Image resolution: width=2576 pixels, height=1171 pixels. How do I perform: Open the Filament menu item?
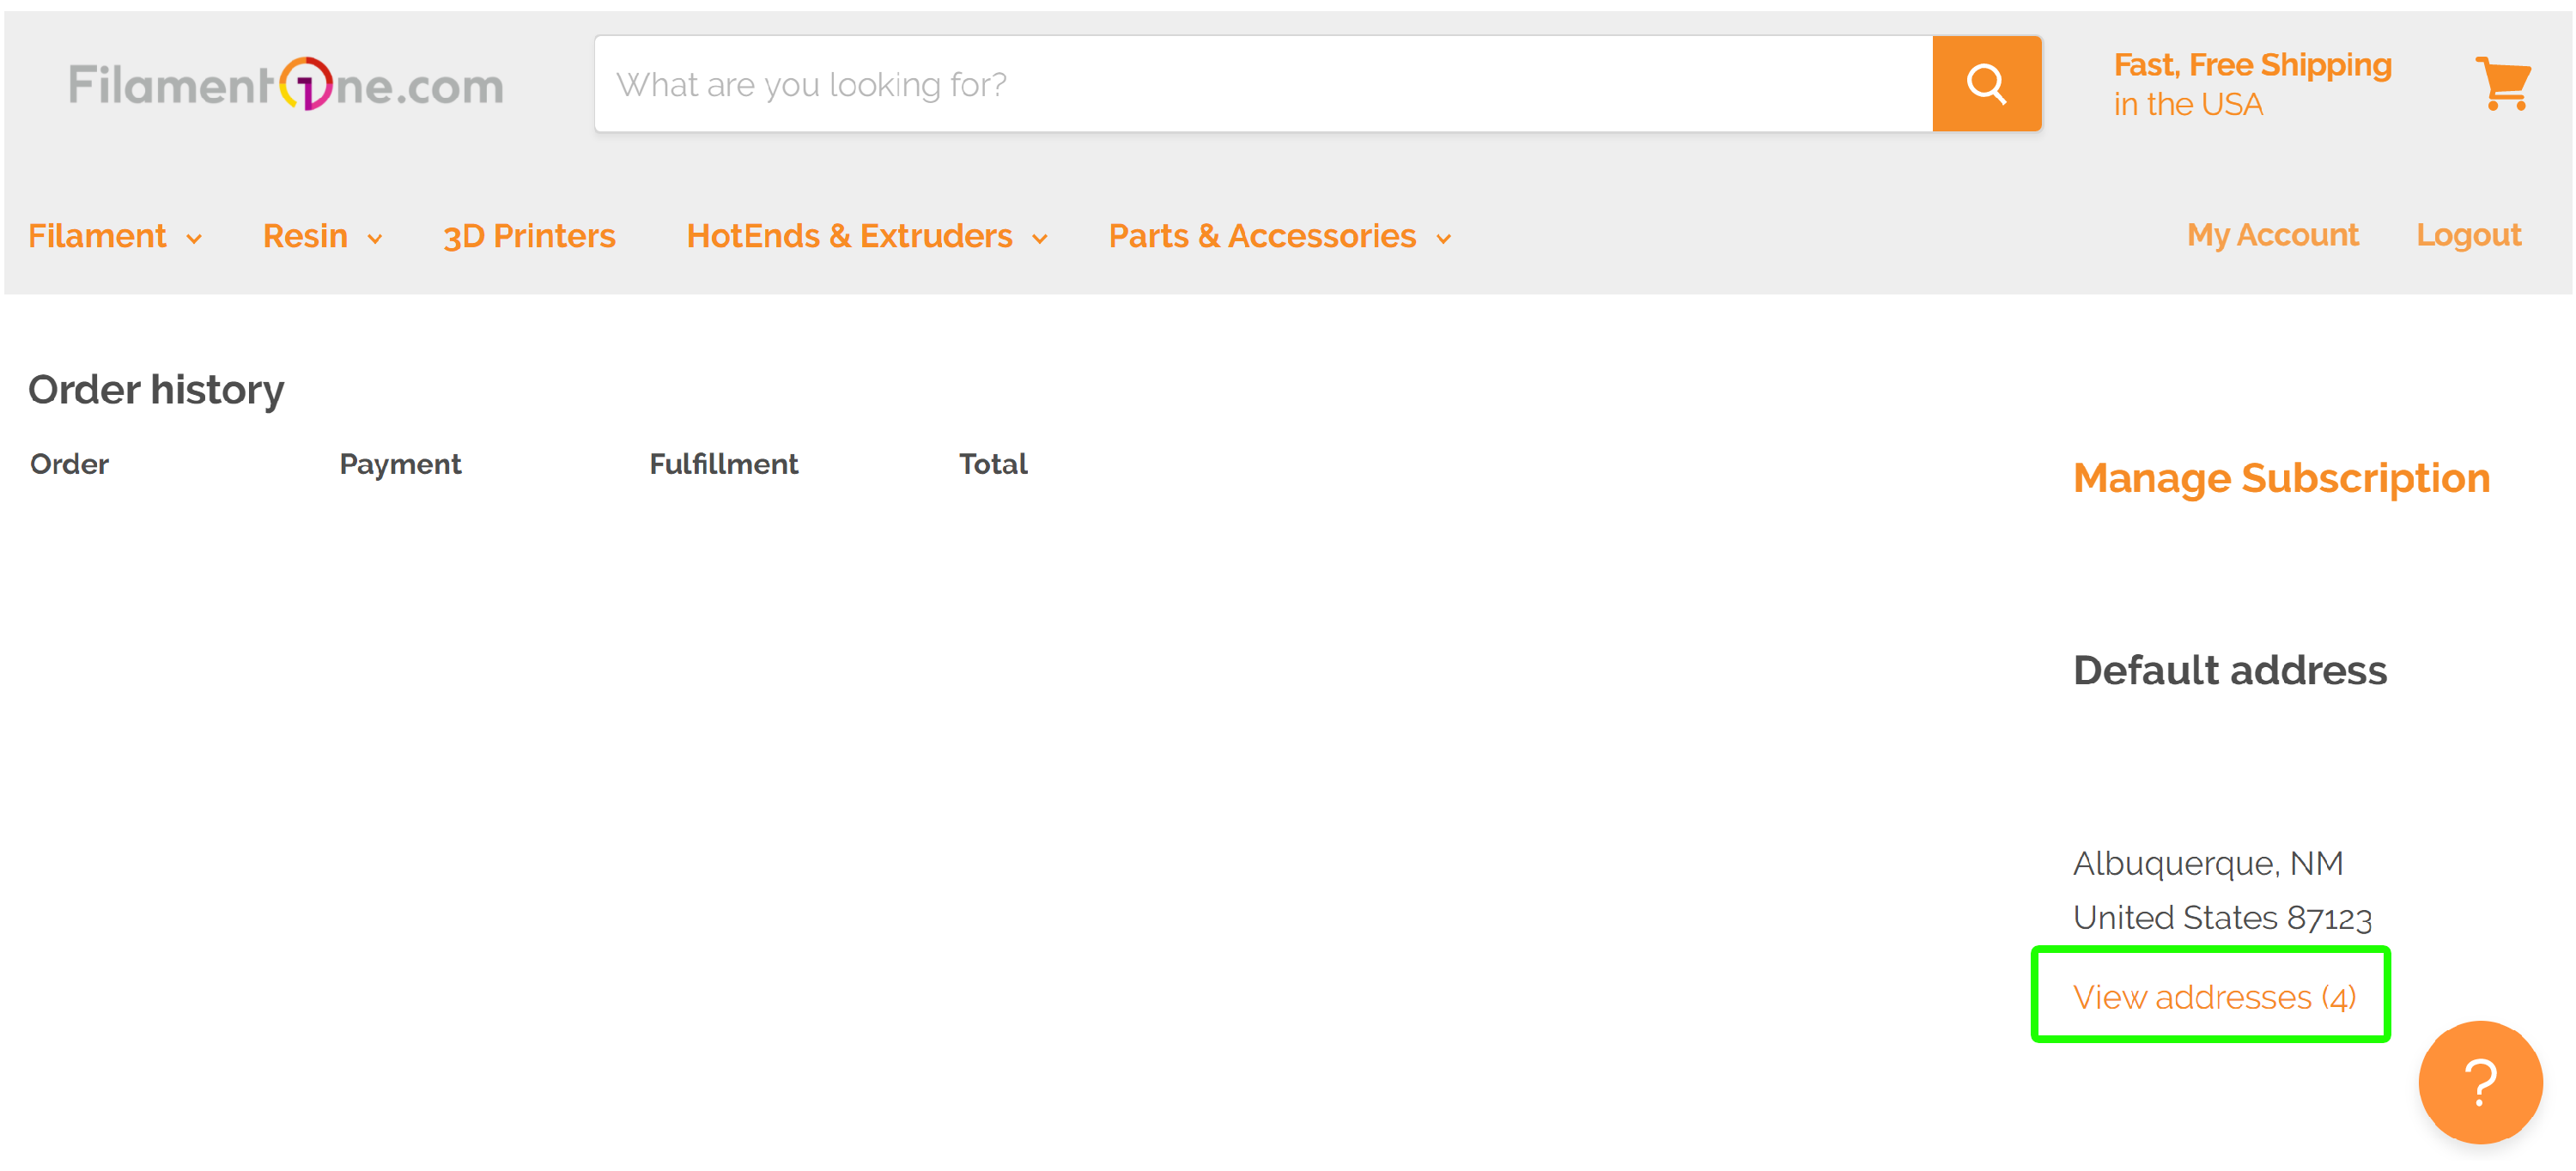97,236
